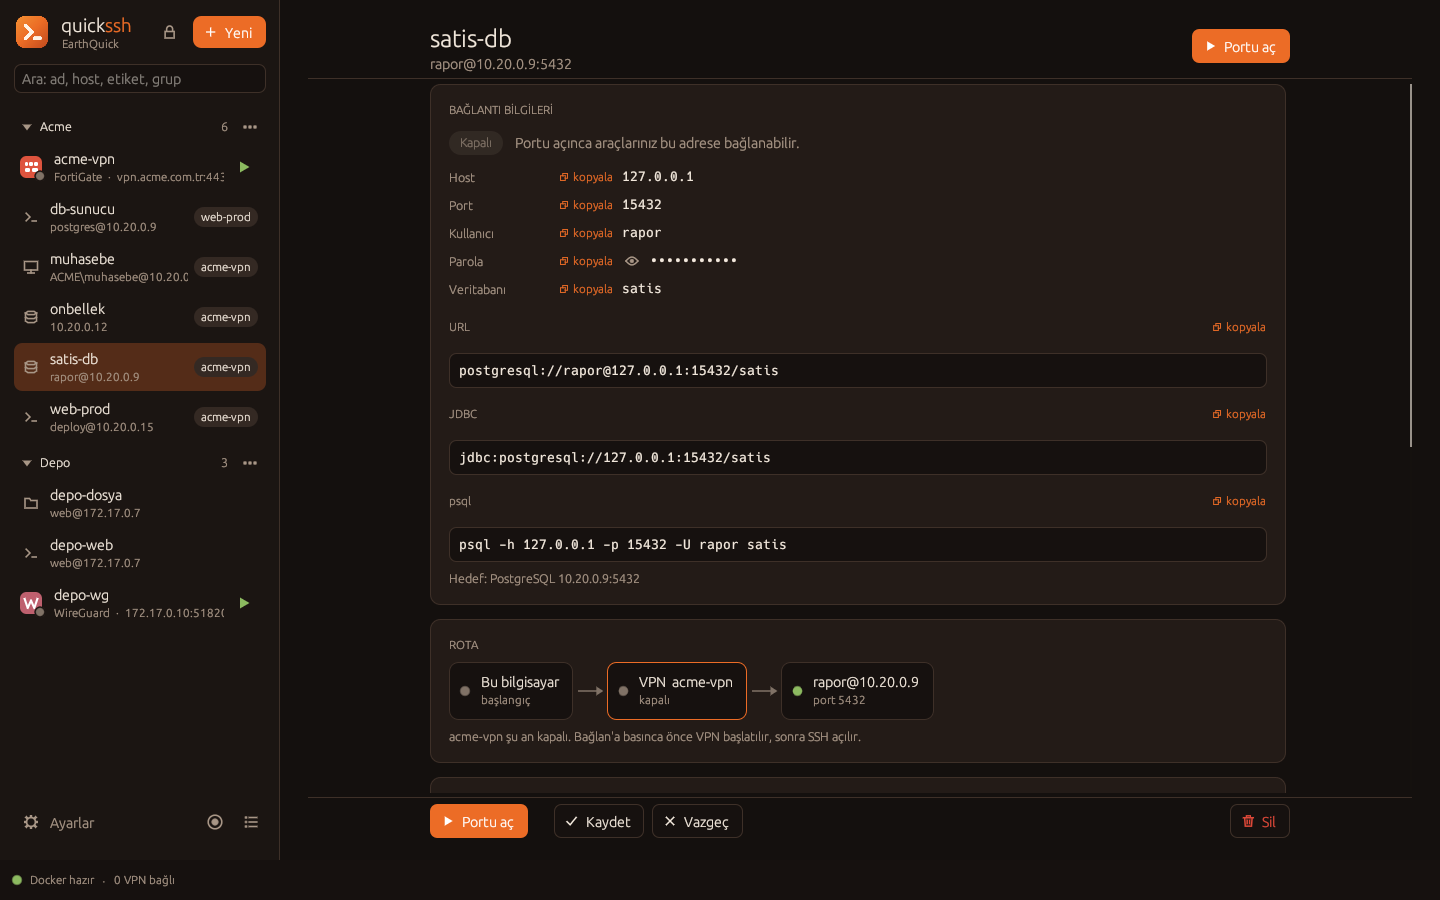Click the acme-vpn tag on satis-db row

pyautogui.click(x=226, y=367)
